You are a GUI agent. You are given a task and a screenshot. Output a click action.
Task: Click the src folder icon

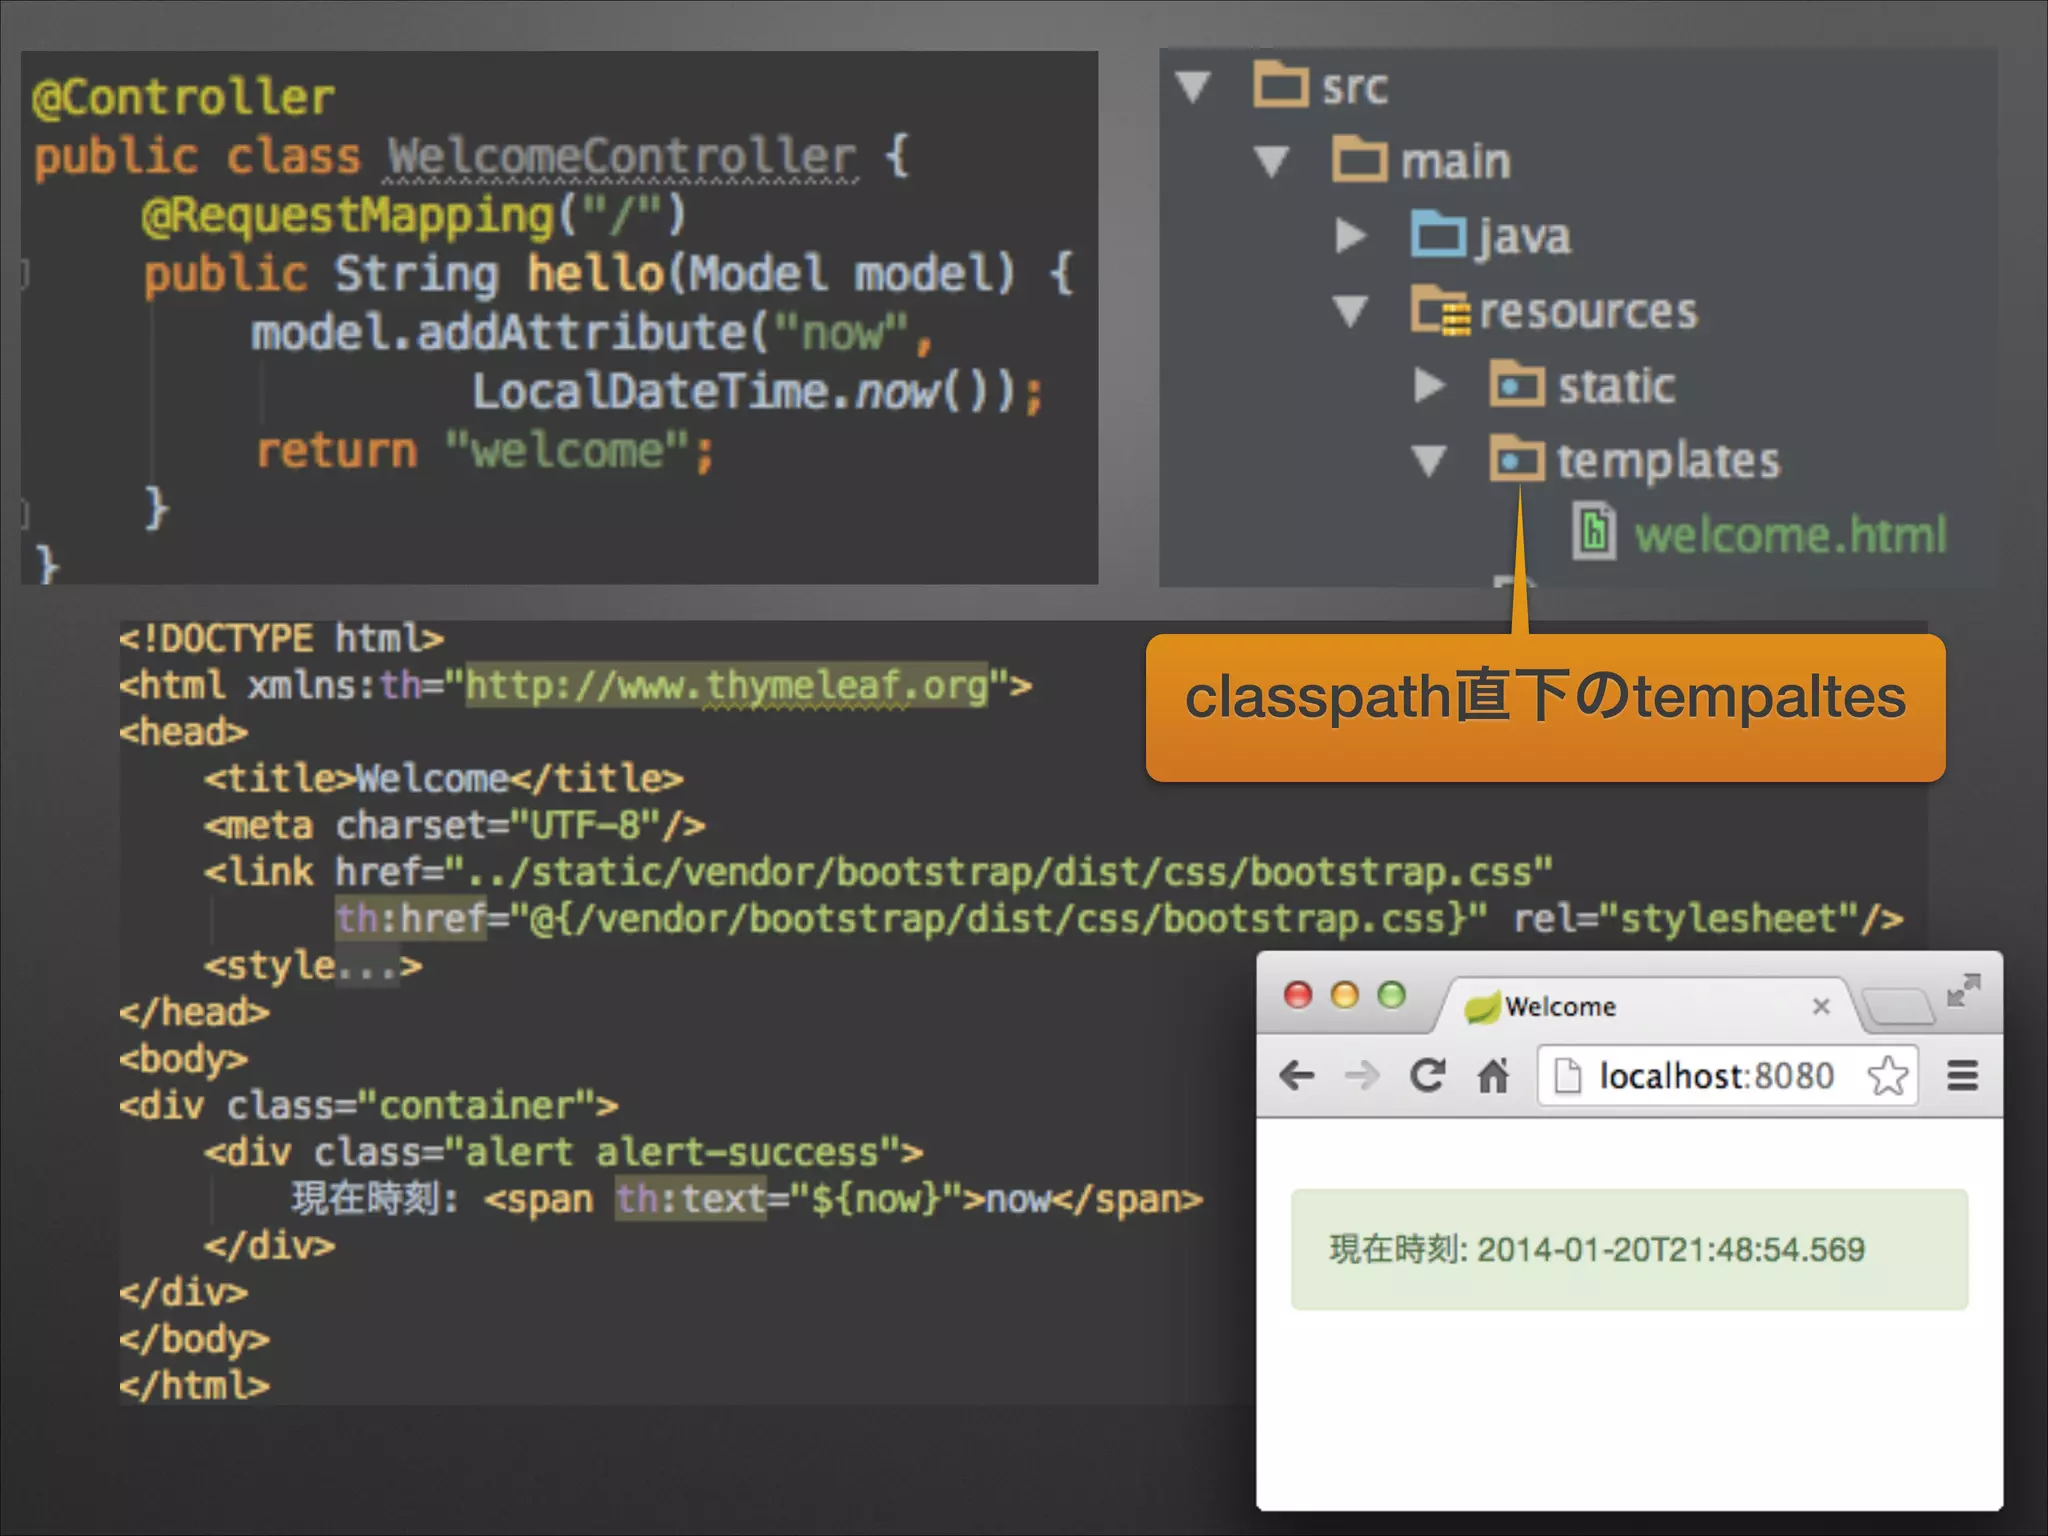(1281, 84)
